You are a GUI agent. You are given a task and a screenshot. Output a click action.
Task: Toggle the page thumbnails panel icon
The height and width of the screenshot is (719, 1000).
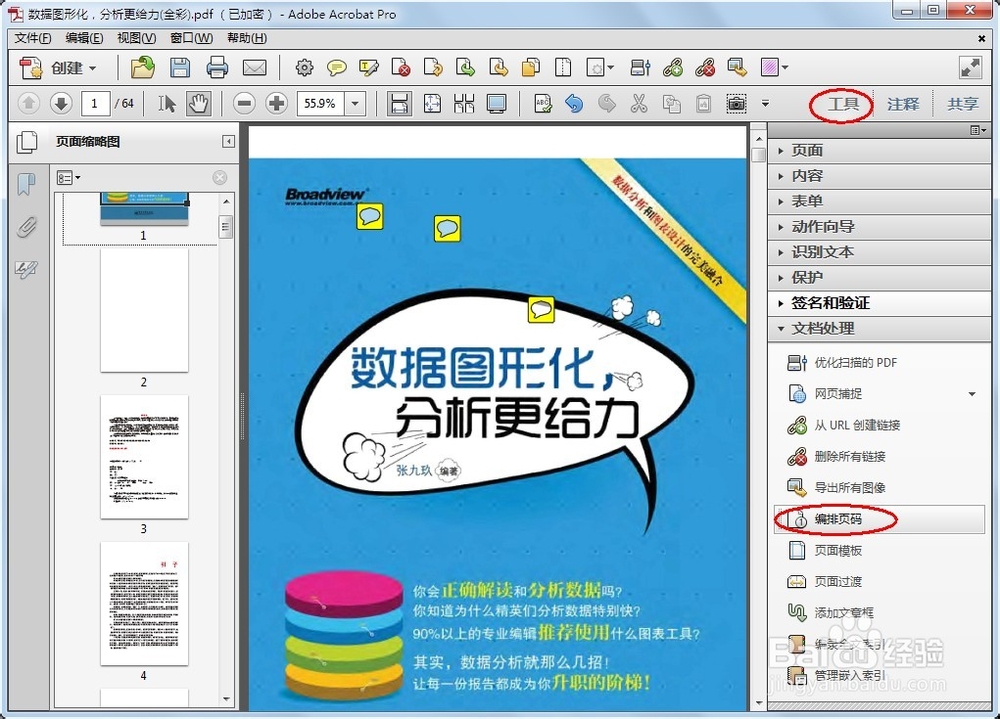(26, 142)
